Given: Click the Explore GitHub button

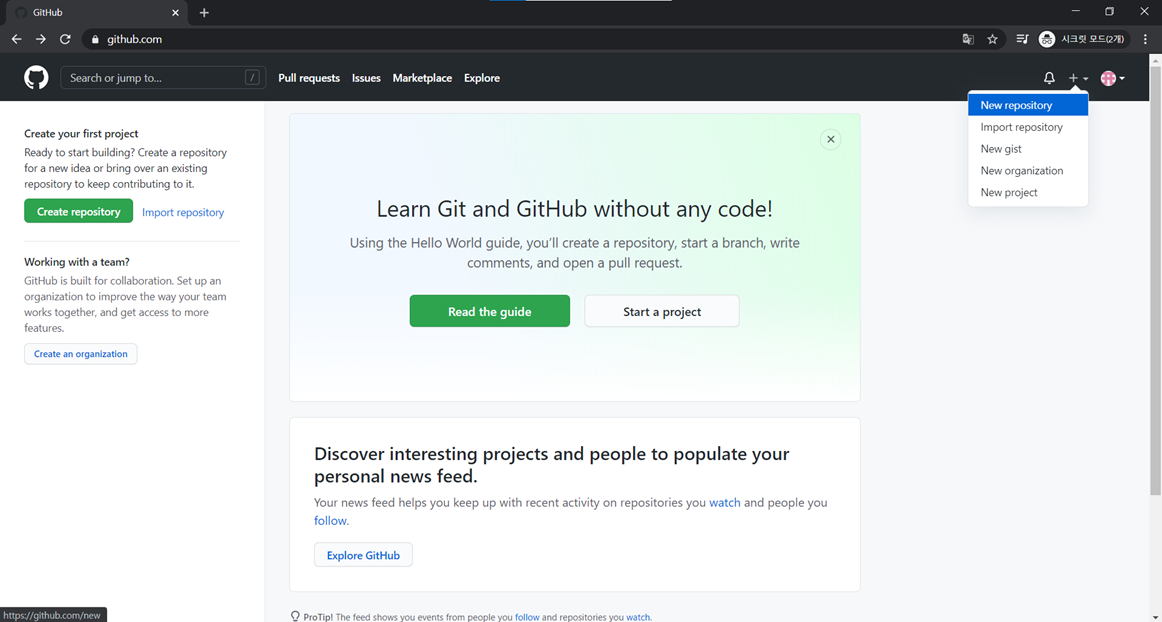Looking at the screenshot, I should pos(363,555).
